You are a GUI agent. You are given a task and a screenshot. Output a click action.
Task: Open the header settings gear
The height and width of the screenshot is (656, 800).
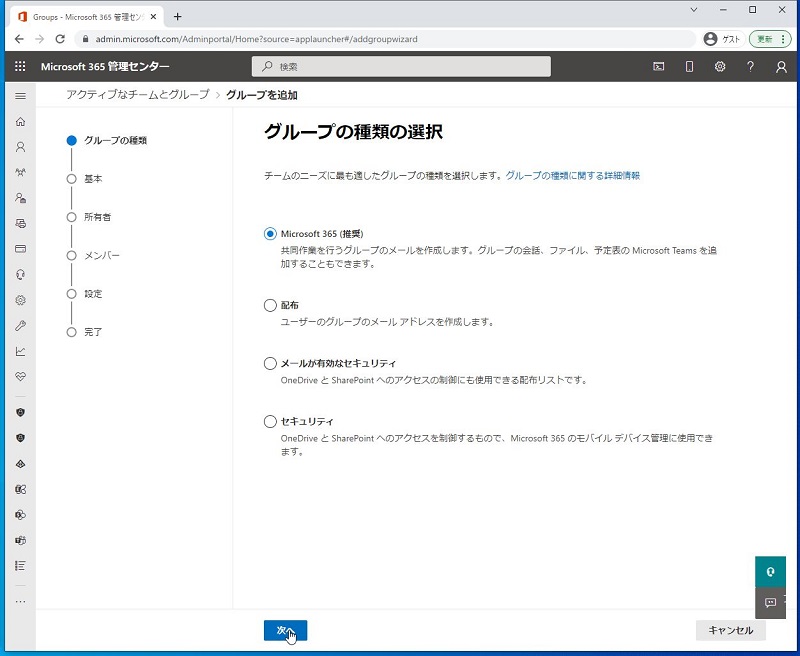click(x=720, y=66)
